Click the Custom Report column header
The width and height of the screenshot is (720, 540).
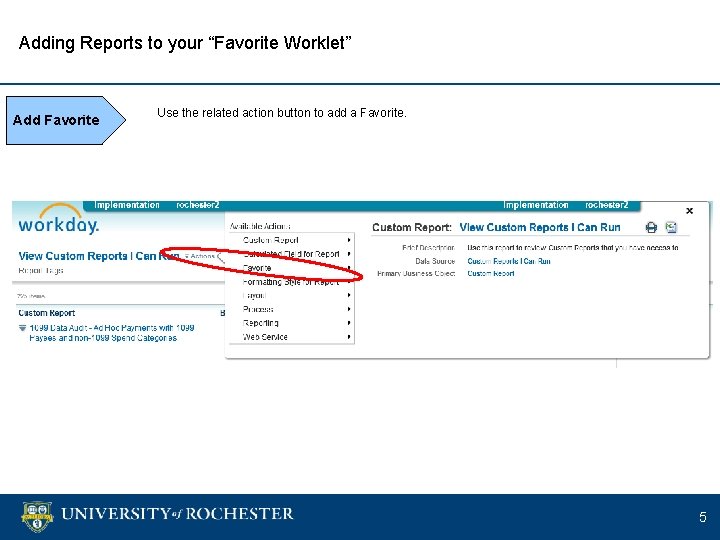pyautogui.click(x=46, y=313)
